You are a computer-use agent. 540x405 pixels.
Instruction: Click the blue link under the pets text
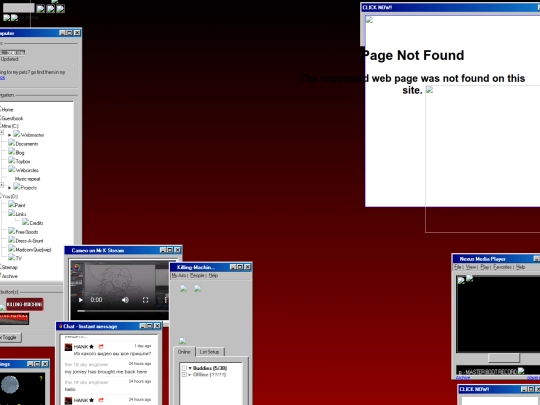[x=2, y=77]
